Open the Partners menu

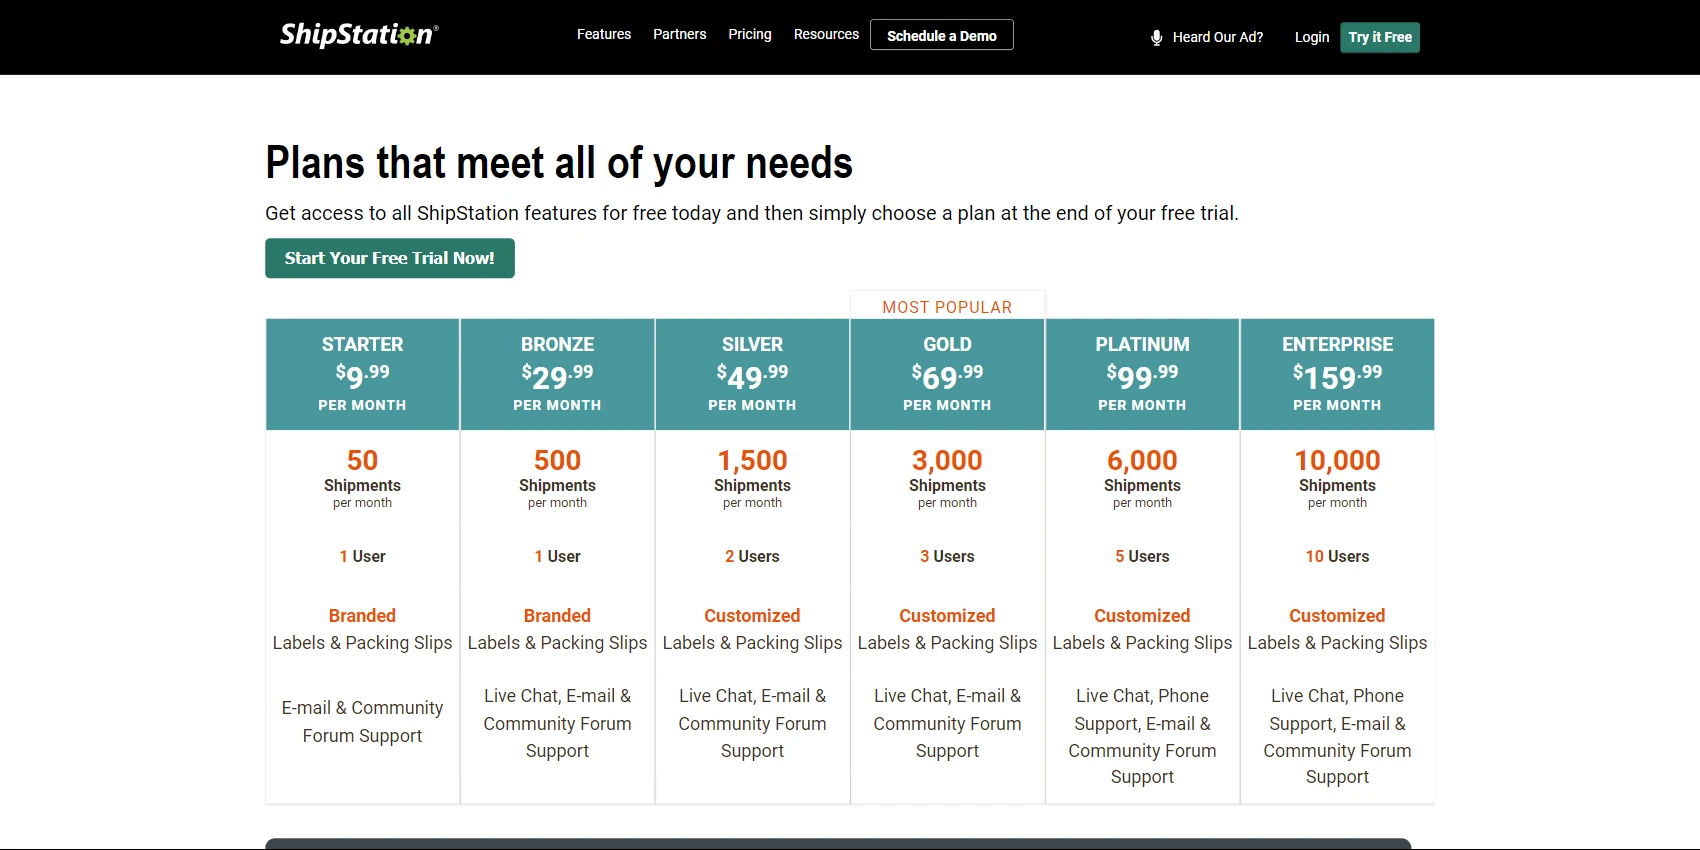click(x=680, y=34)
